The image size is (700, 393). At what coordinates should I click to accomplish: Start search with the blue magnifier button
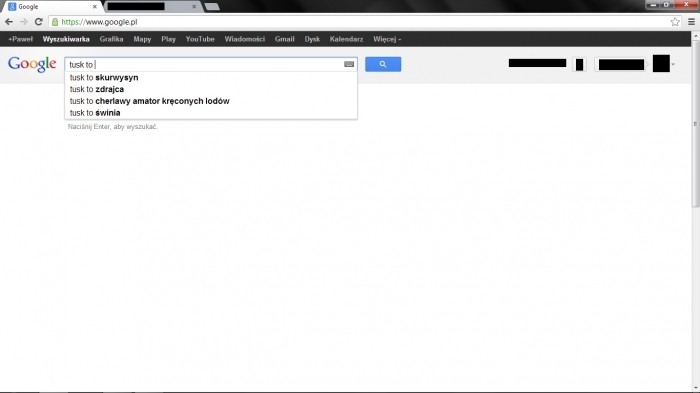(383, 64)
